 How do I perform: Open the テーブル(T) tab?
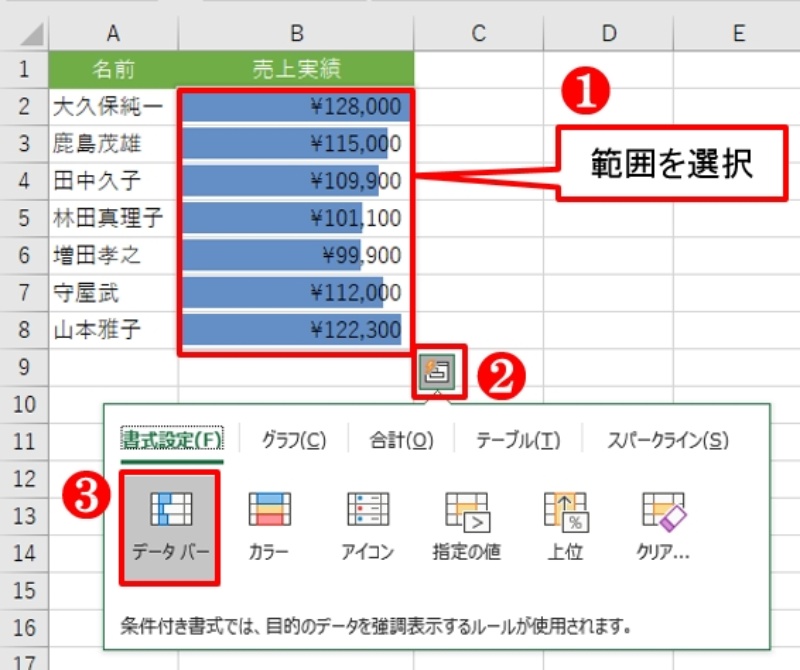(517, 440)
